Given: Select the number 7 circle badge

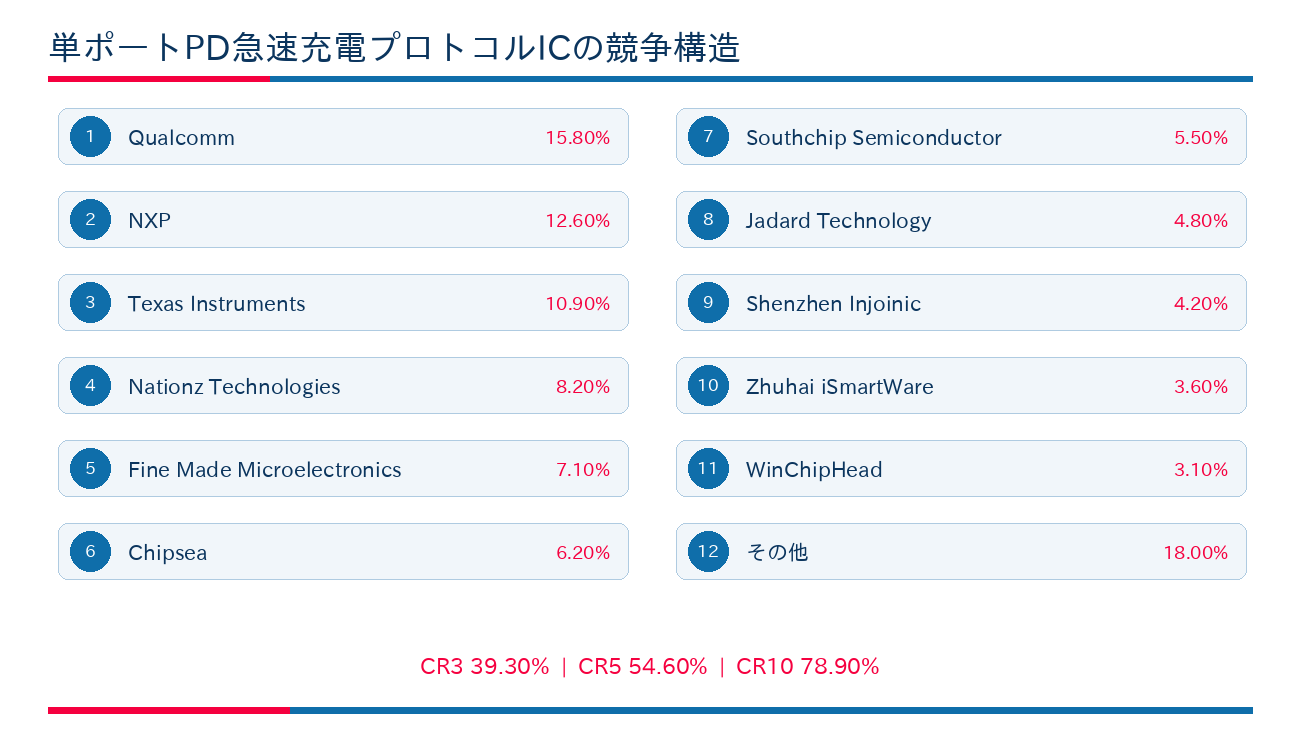Looking at the screenshot, I should pos(708,137).
